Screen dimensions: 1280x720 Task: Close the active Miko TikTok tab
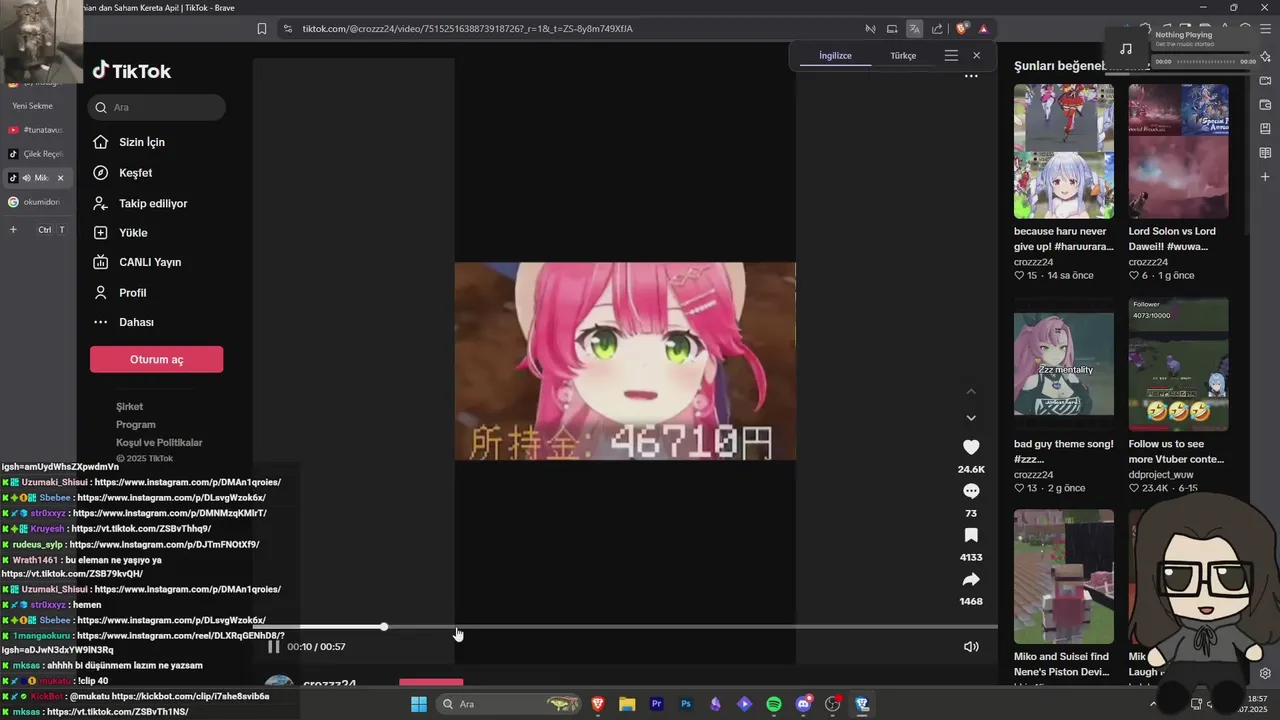60,178
